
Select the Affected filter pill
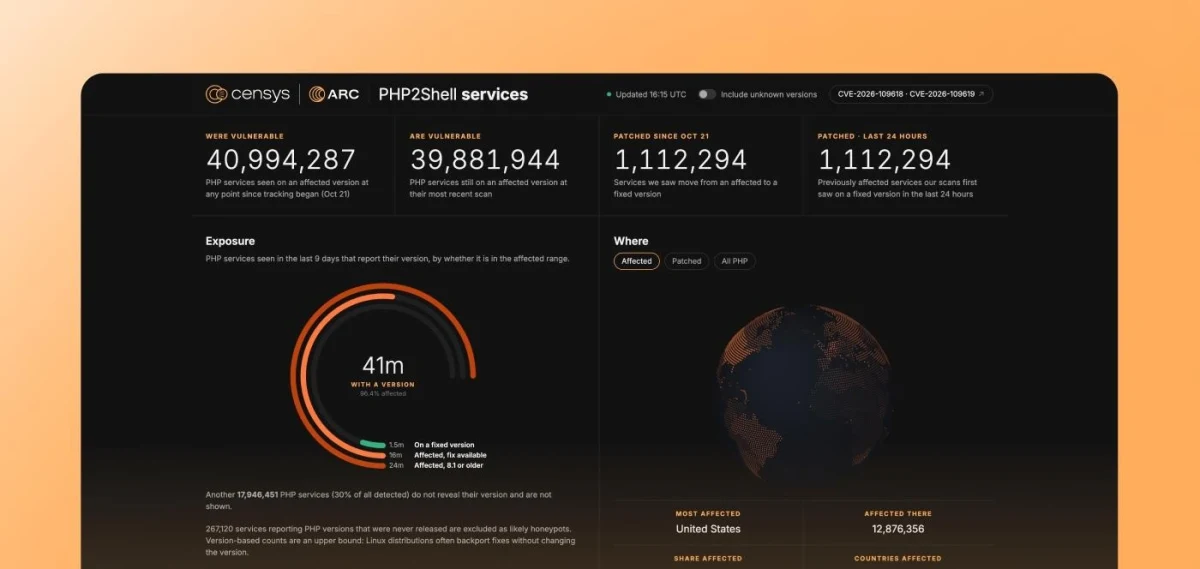[636, 261]
